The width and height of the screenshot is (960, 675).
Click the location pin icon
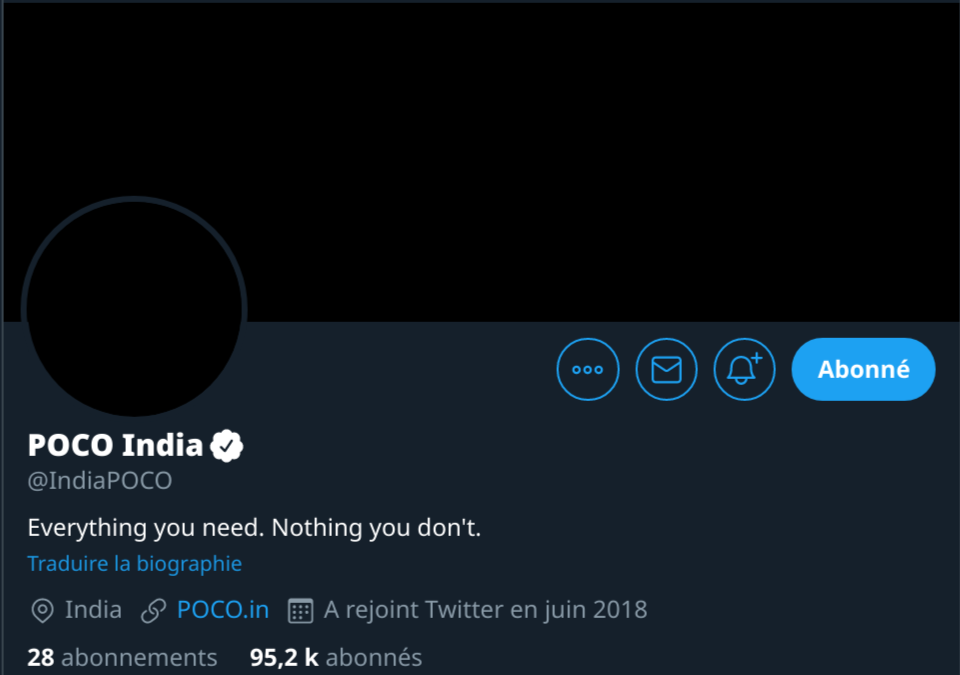42,610
